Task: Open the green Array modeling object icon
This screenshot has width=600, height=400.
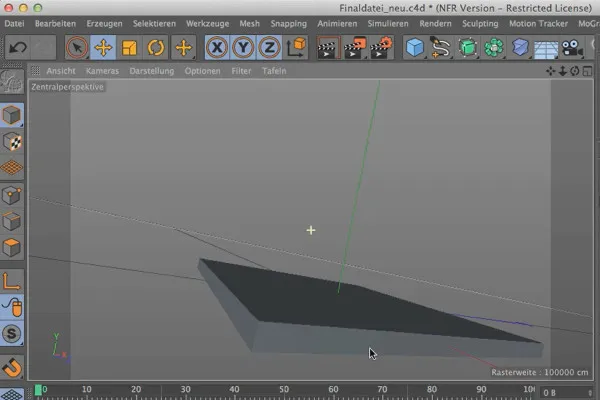Action: (x=494, y=47)
